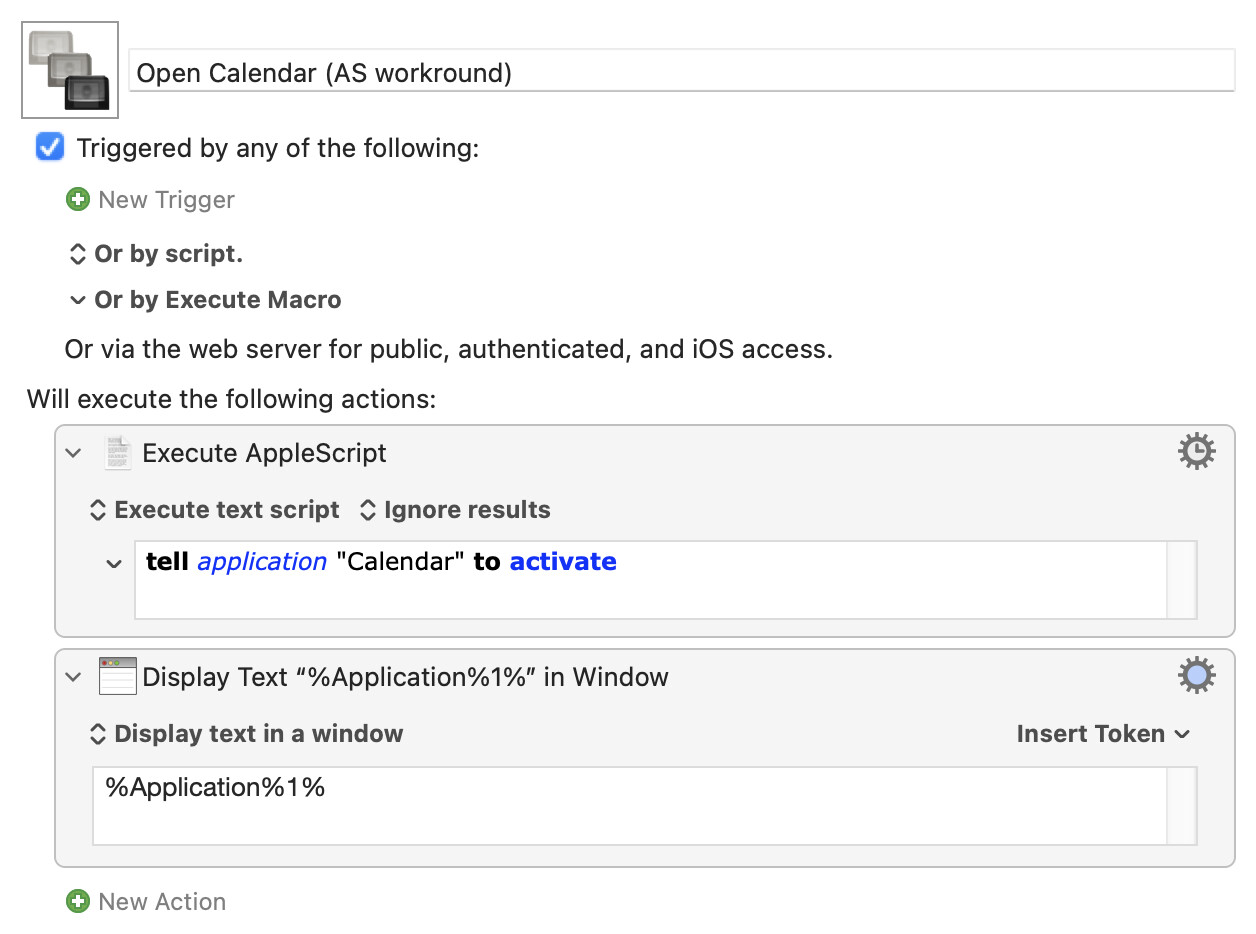1256x934 pixels.
Task: Open the Ignore results dropdown
Action: 455,510
